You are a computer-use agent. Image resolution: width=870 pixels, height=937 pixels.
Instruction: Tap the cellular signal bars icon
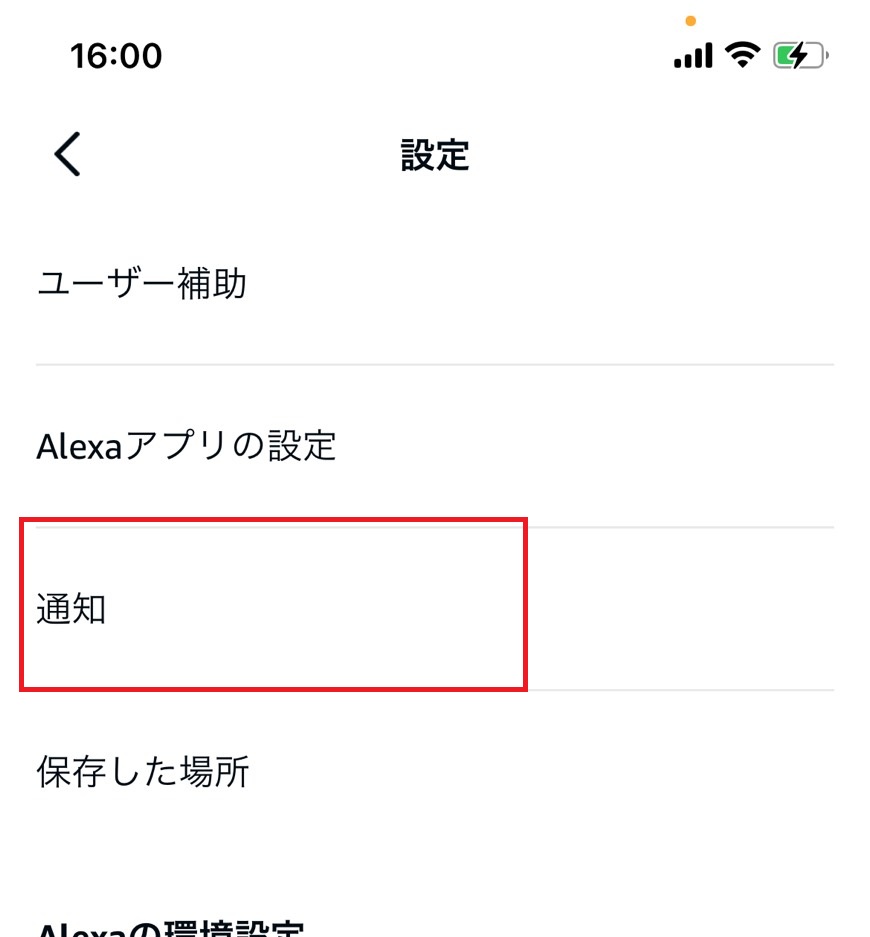pos(692,55)
